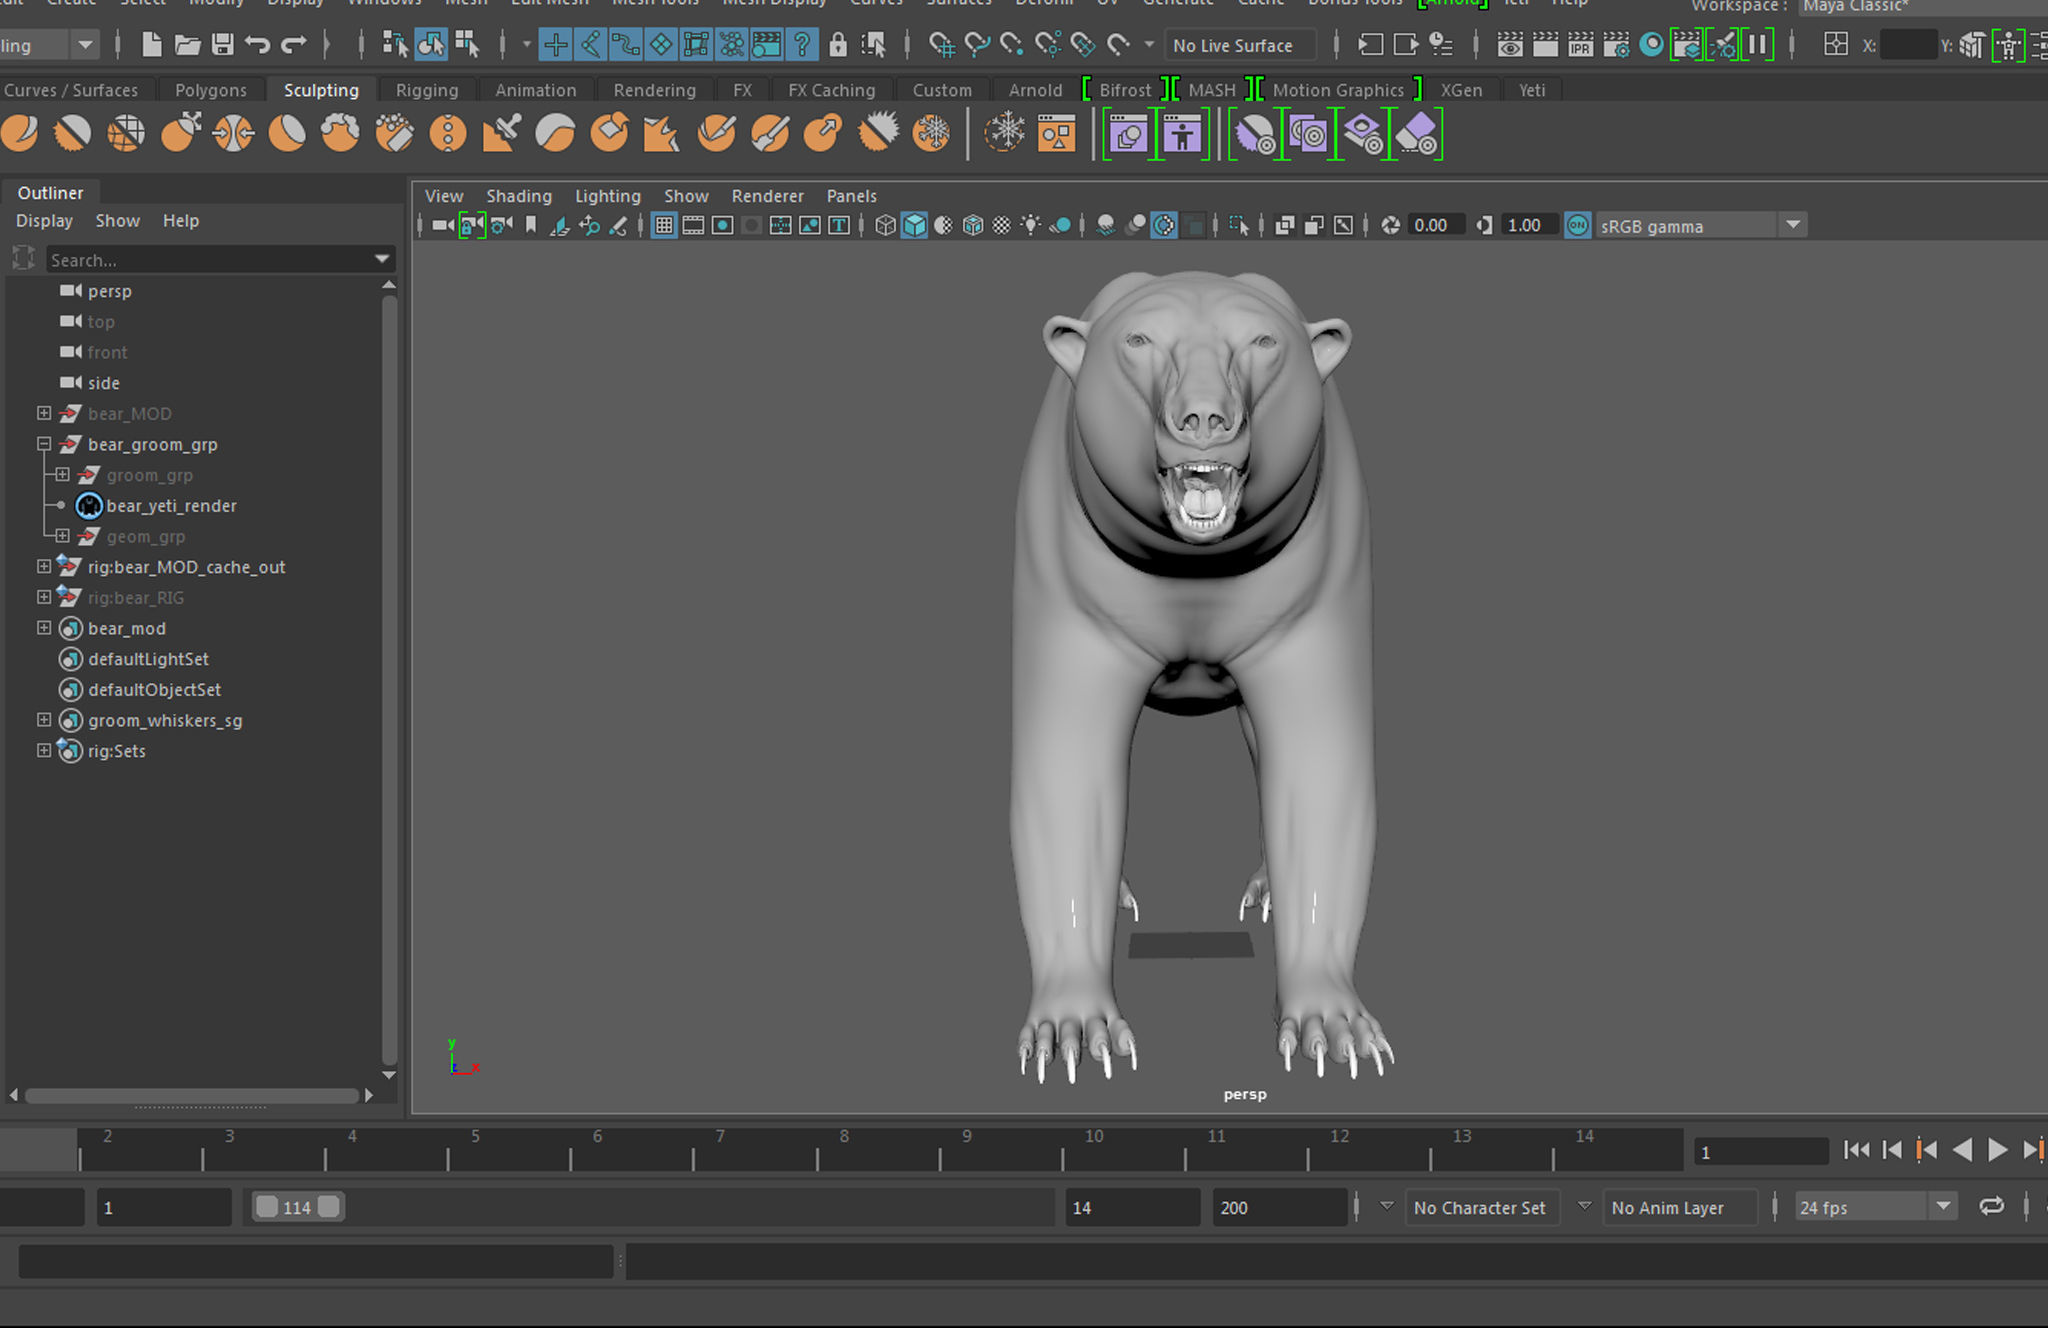Select the Bulge sculpt tool
This screenshot has width=2048, height=1328.
[823, 132]
